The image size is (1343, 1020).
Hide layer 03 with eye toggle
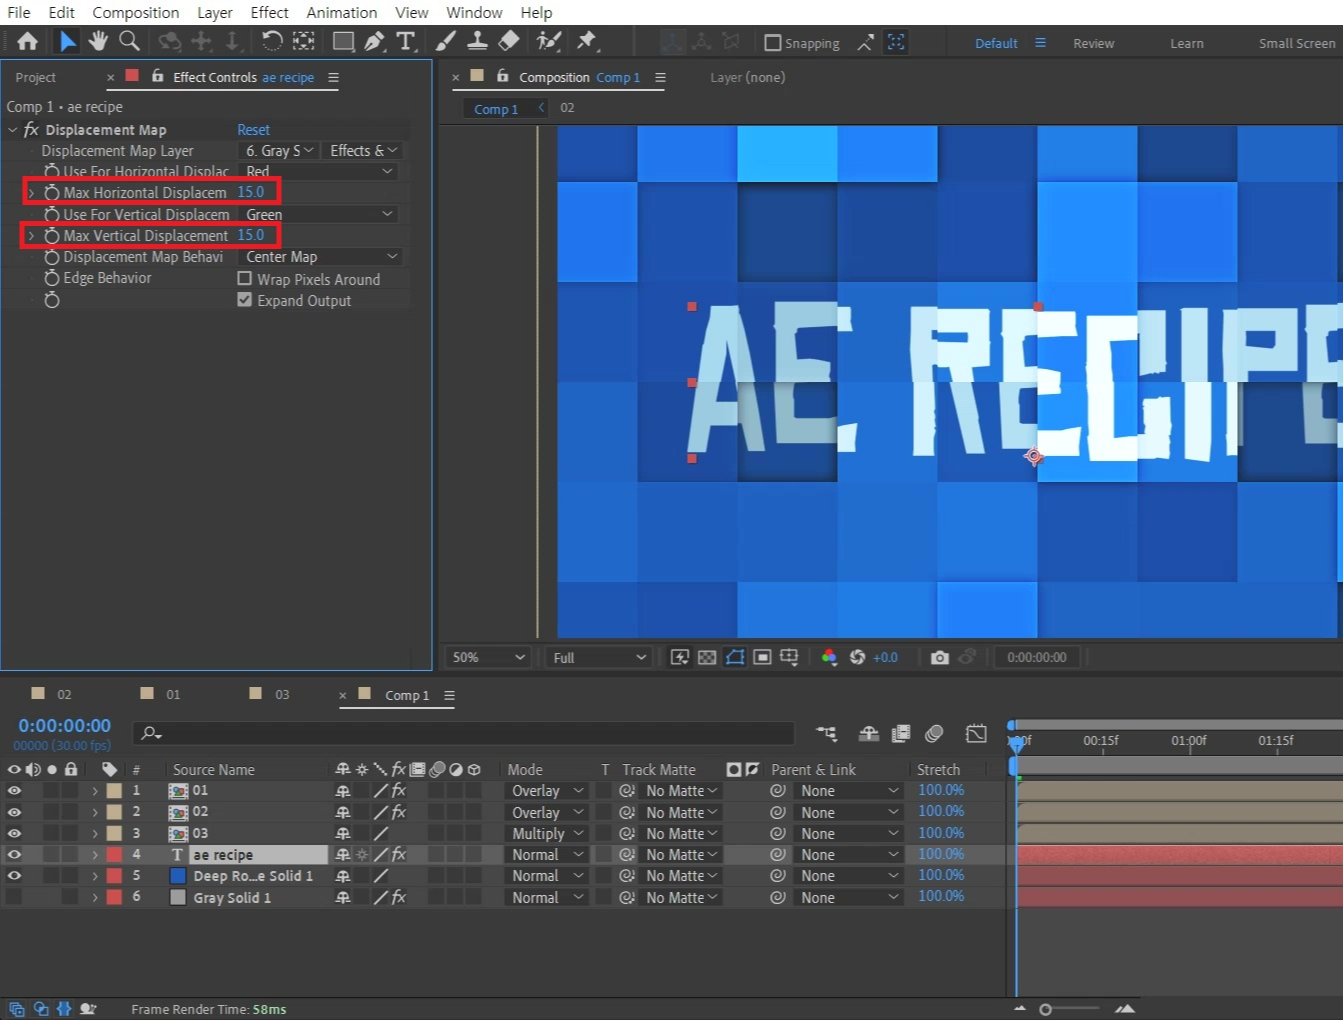coord(14,833)
